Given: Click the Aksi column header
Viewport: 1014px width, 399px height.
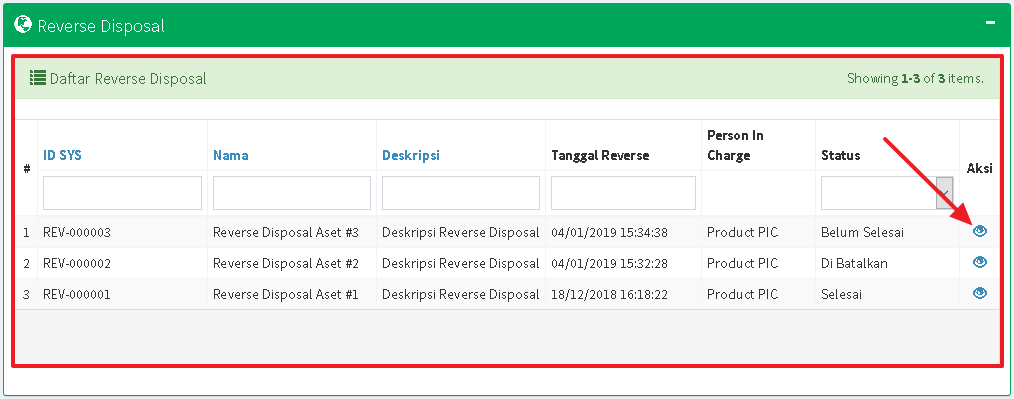Looking at the screenshot, I should (980, 168).
